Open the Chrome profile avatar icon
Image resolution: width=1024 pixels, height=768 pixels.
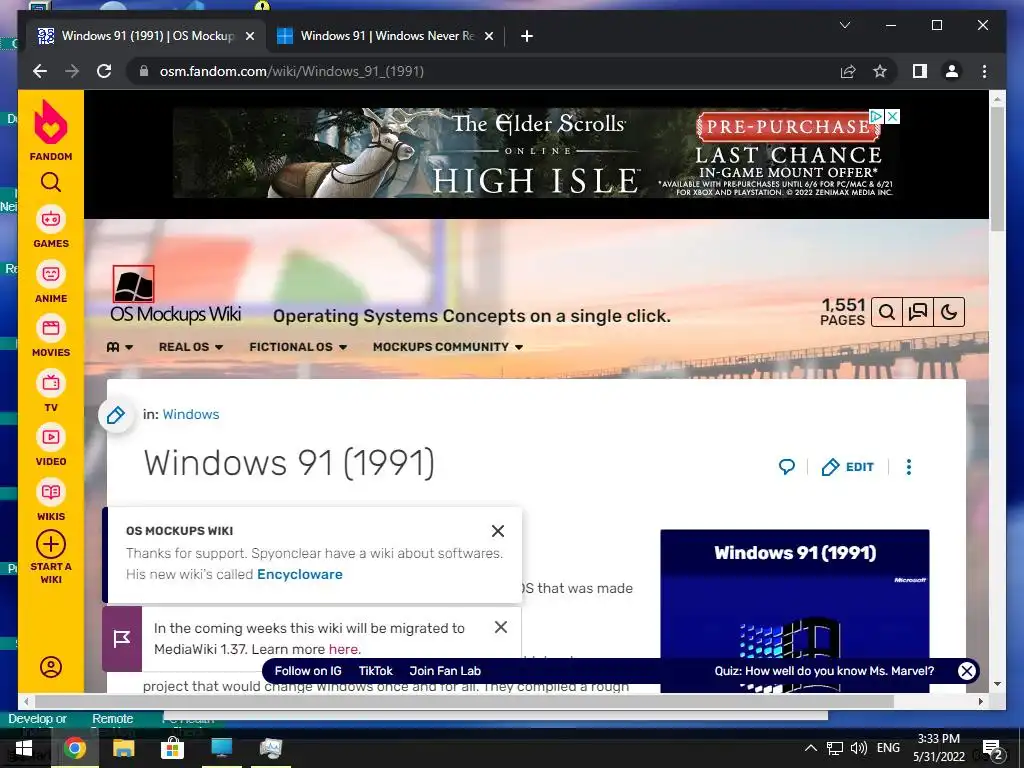point(952,71)
